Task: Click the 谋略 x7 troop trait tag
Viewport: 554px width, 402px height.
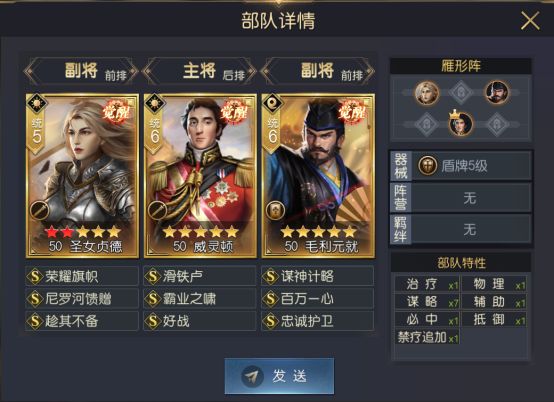Action: coord(427,302)
